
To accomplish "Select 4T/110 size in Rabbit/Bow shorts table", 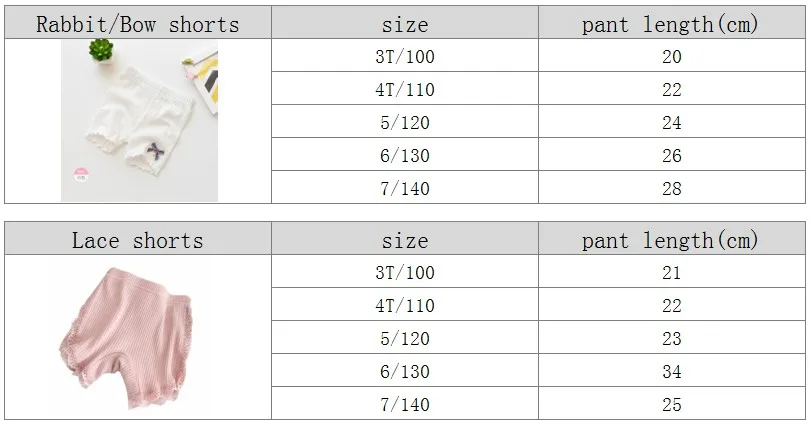I will pos(405,89).
